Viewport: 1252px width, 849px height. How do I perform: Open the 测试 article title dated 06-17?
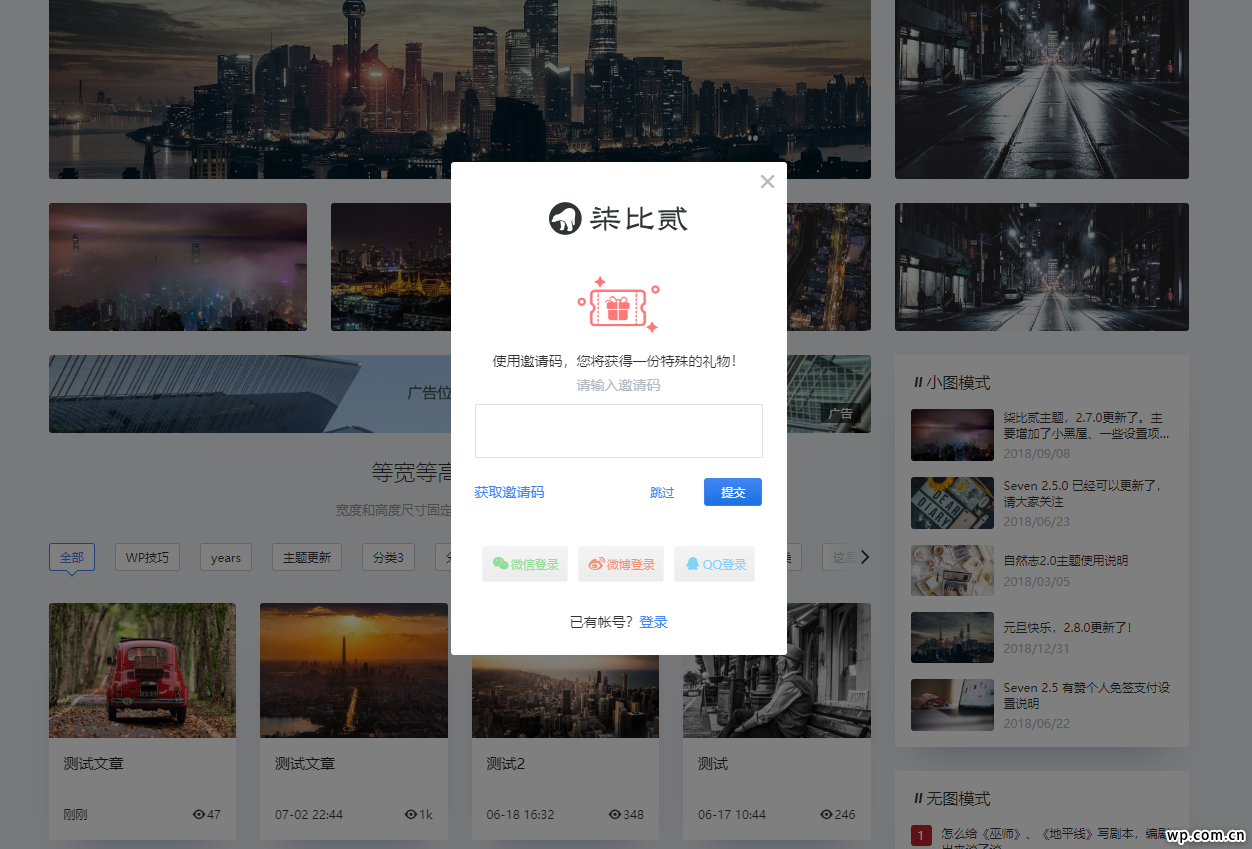click(x=713, y=764)
